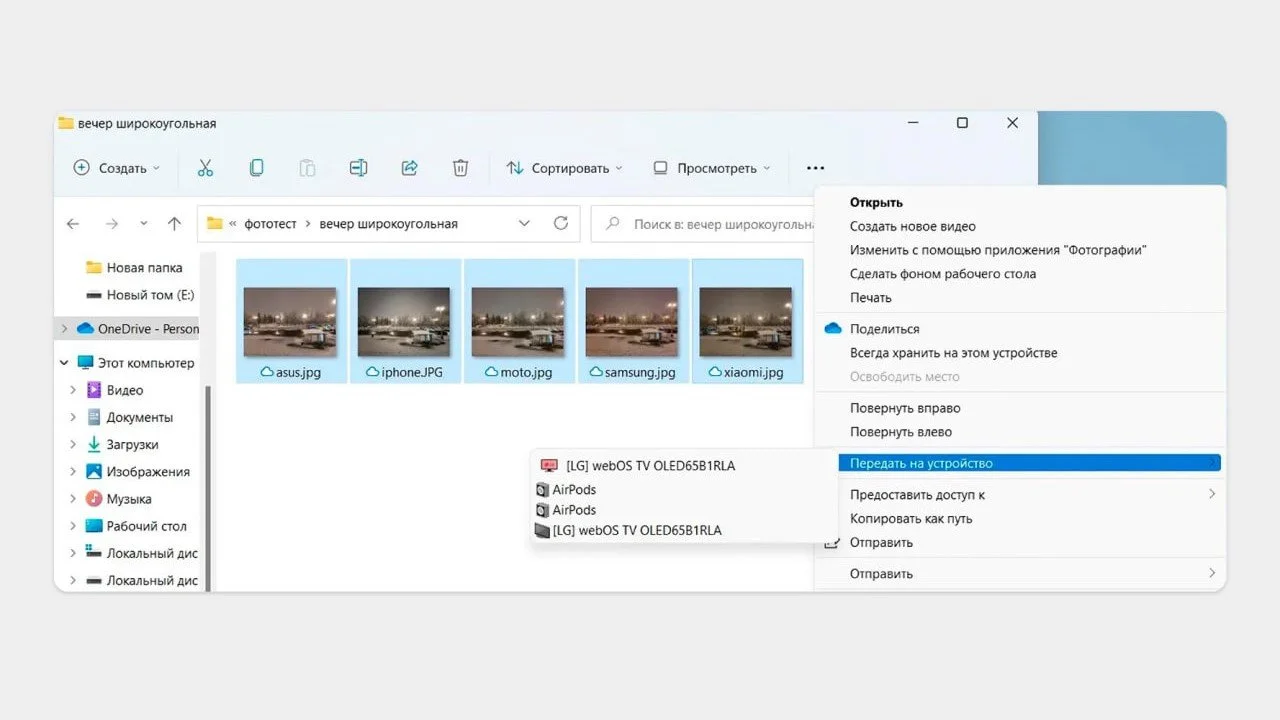
Task: Select the iphone.JPG thumbnail
Action: [405, 321]
